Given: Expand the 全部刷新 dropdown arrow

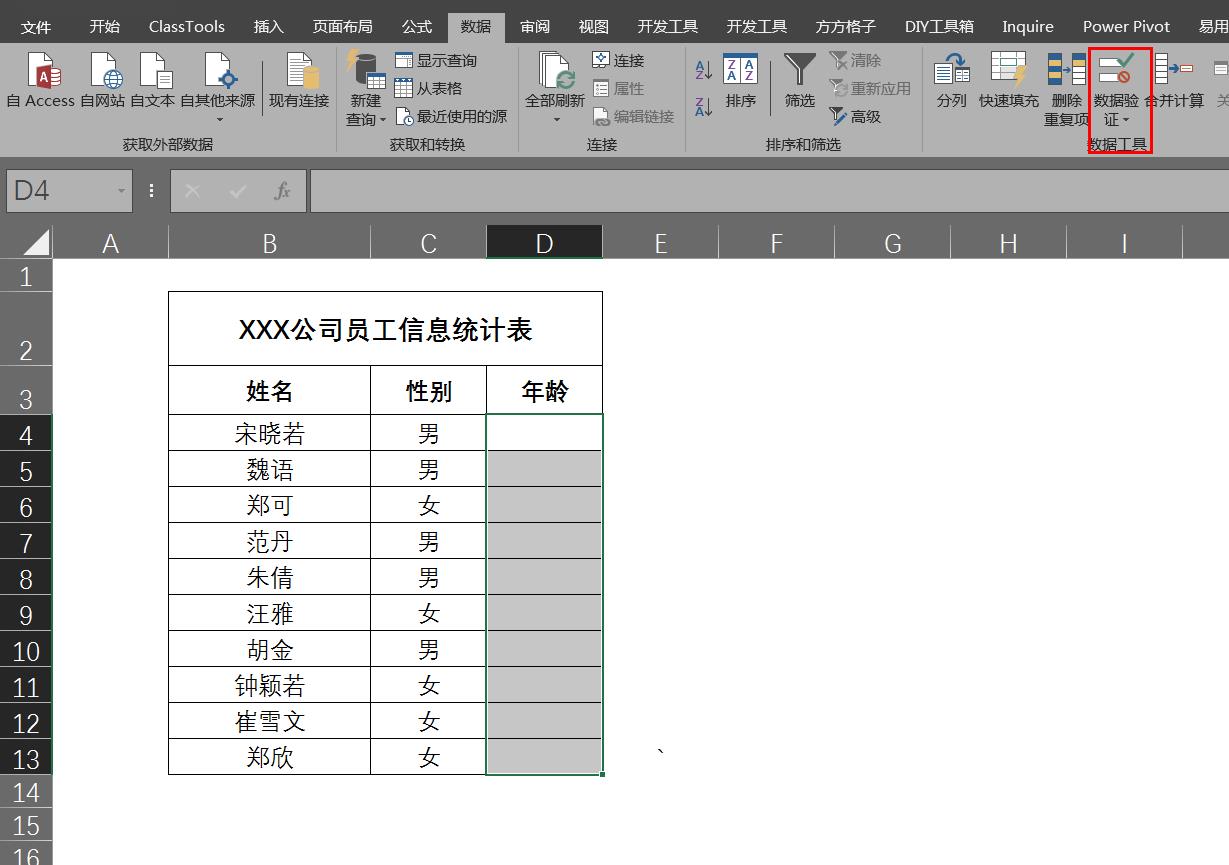Looking at the screenshot, I should pyautogui.click(x=557, y=120).
